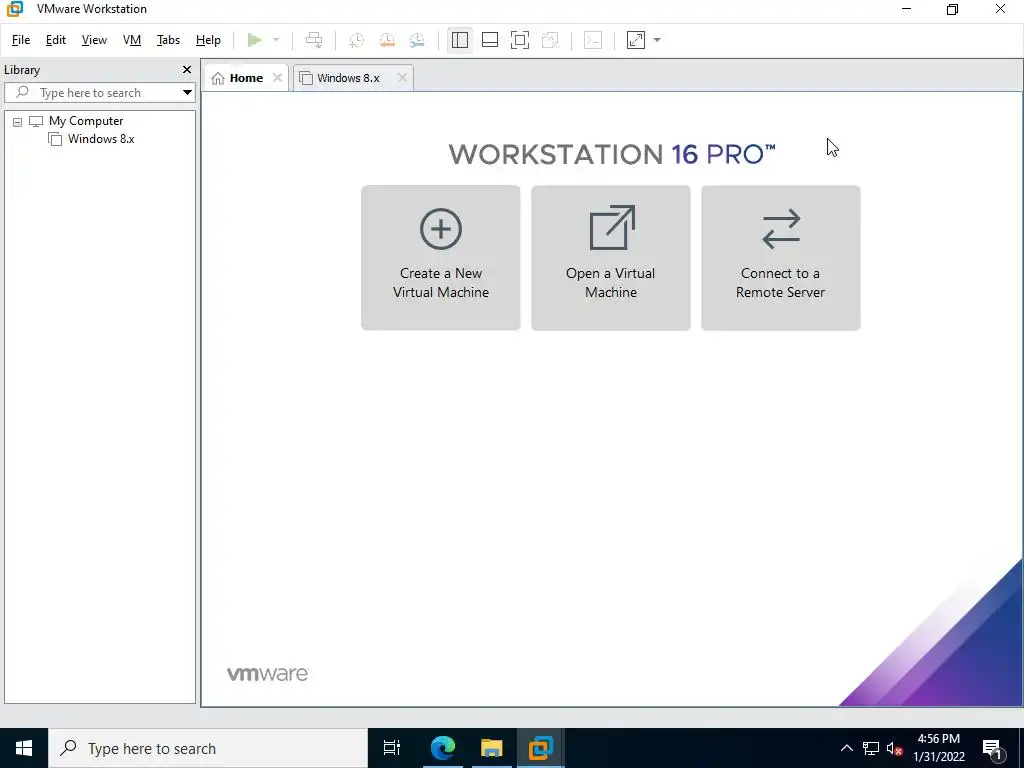Image resolution: width=1024 pixels, height=768 pixels.
Task: Click Send Ctrl+Alt+Del toolbar icon
Action: click(x=314, y=40)
